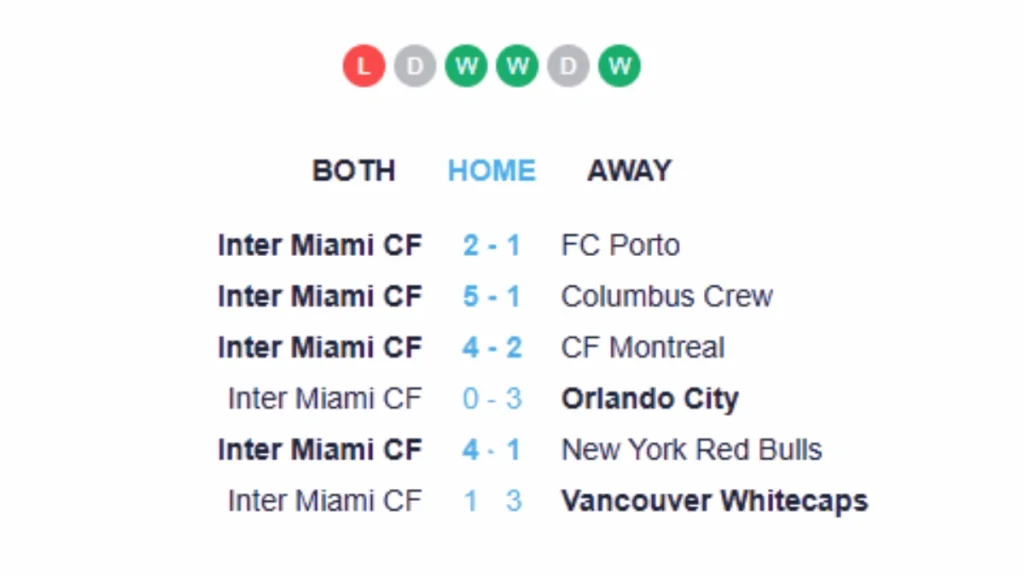Open the 4 - 2 score versus CF Montreal
Screen dimensions: 1024x576
point(492,347)
